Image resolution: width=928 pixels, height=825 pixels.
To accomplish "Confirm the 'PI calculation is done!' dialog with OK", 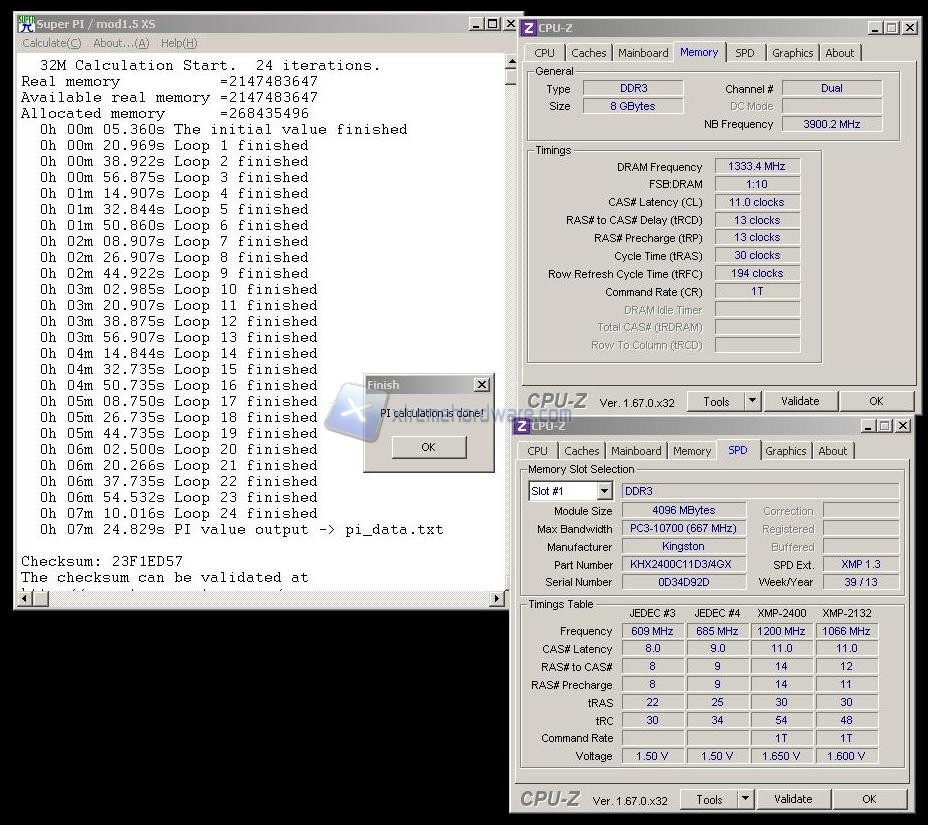I will pyautogui.click(x=428, y=447).
